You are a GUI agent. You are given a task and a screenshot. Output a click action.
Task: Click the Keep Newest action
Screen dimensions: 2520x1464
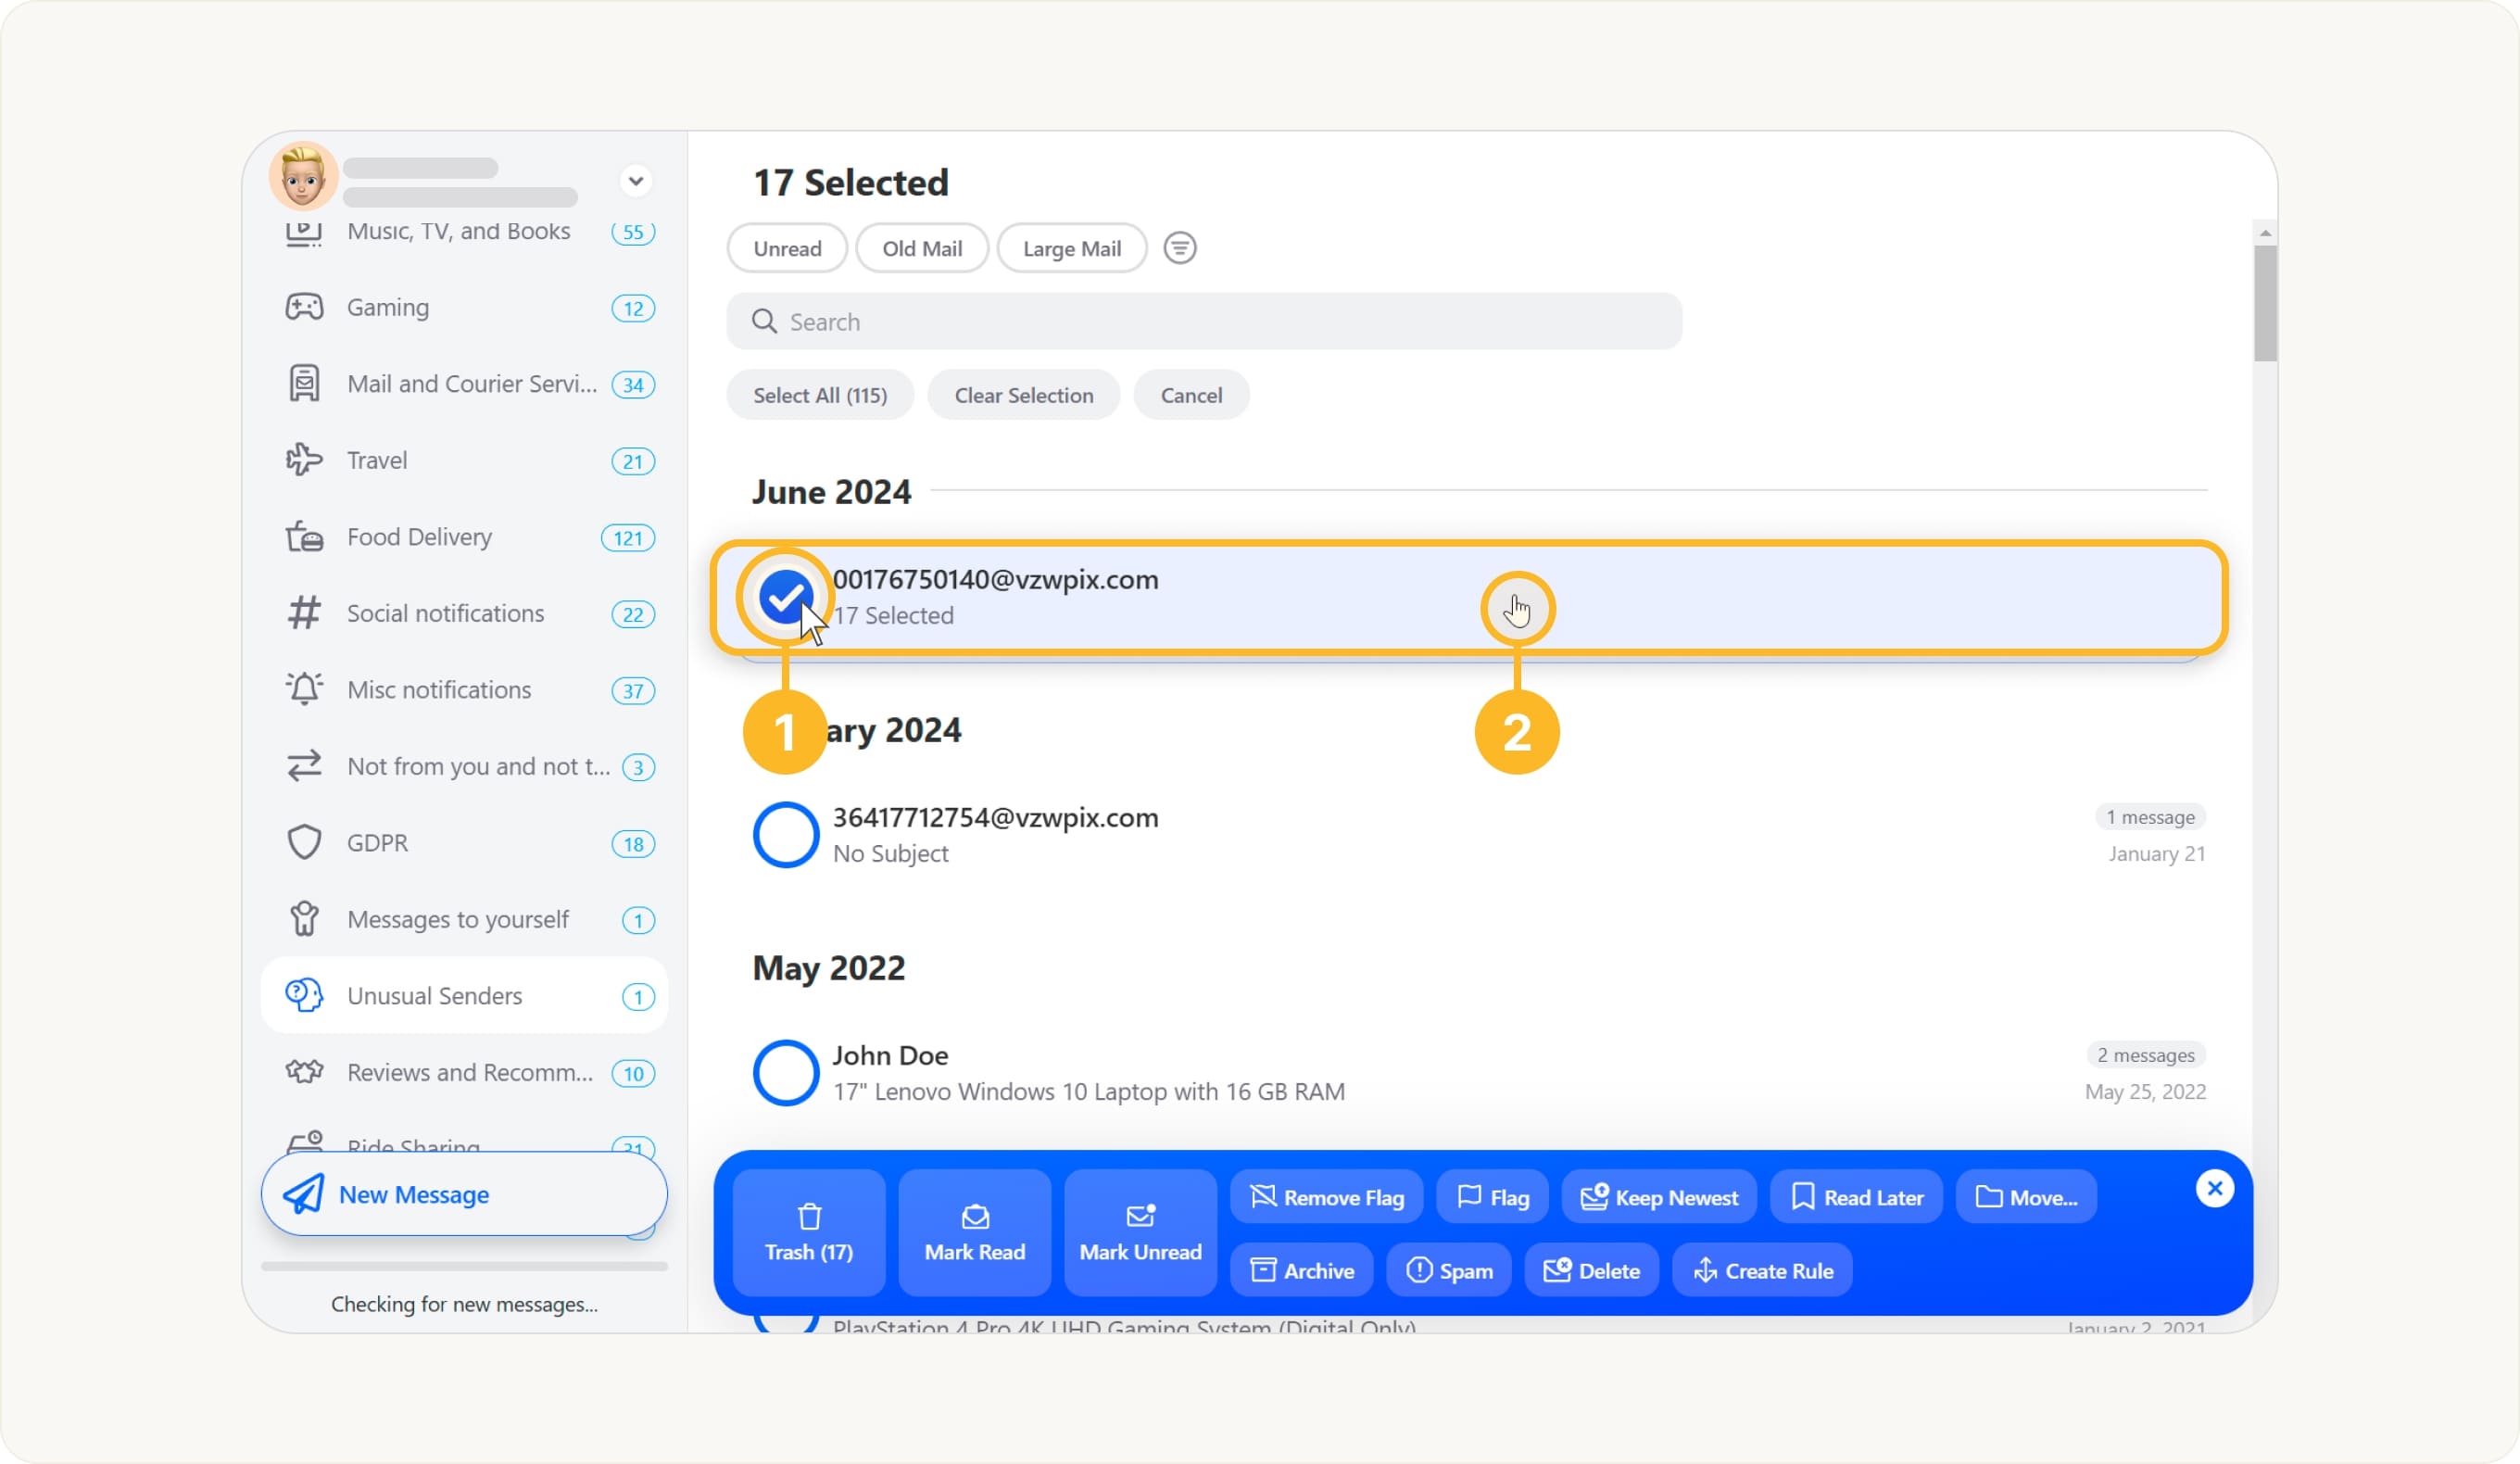[x=1658, y=1197]
